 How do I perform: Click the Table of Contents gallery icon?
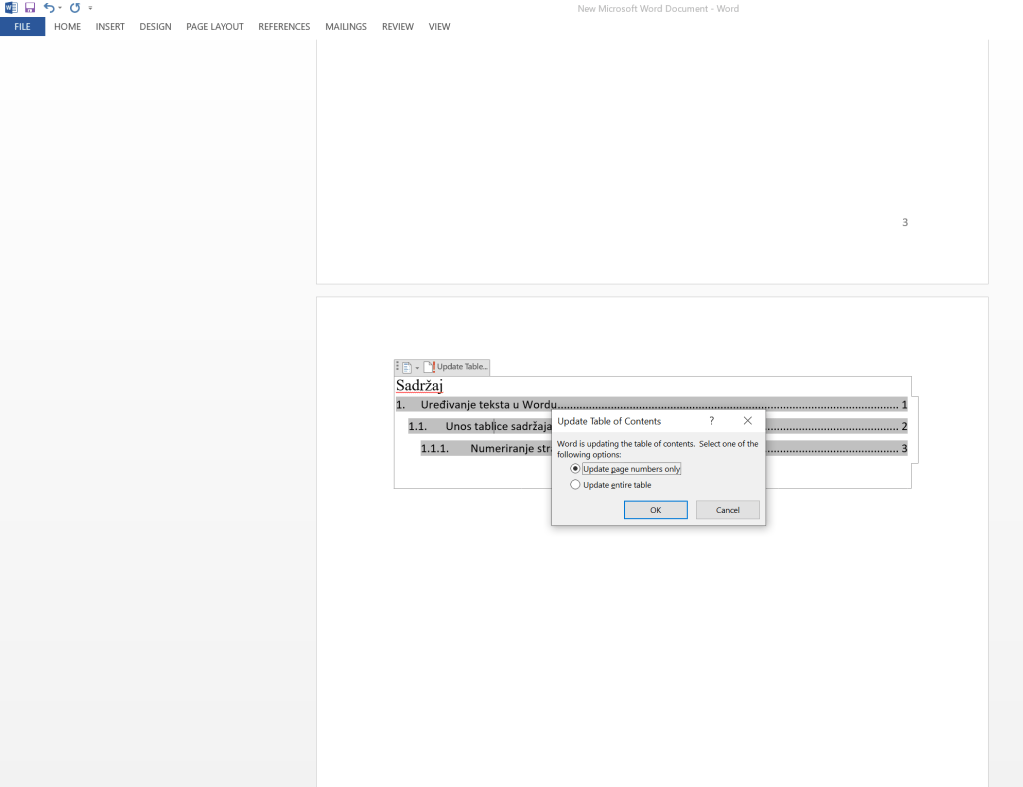tap(407, 367)
